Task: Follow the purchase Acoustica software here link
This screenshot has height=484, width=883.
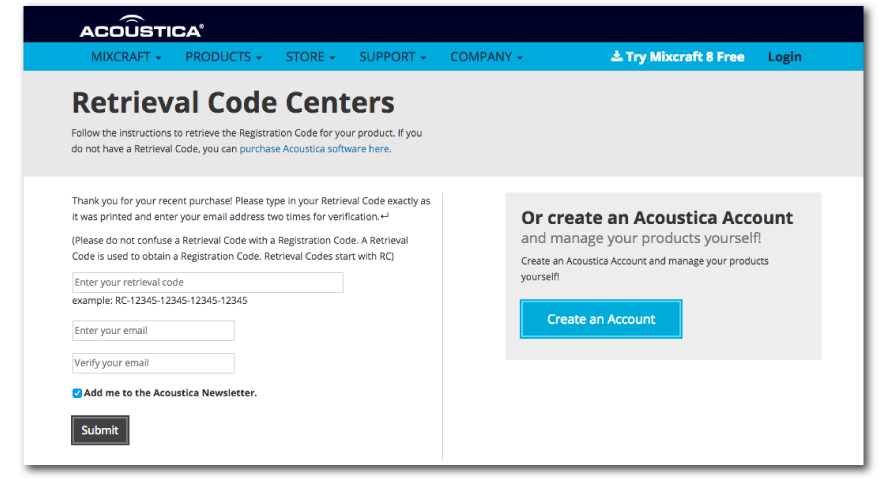Action: (314, 149)
